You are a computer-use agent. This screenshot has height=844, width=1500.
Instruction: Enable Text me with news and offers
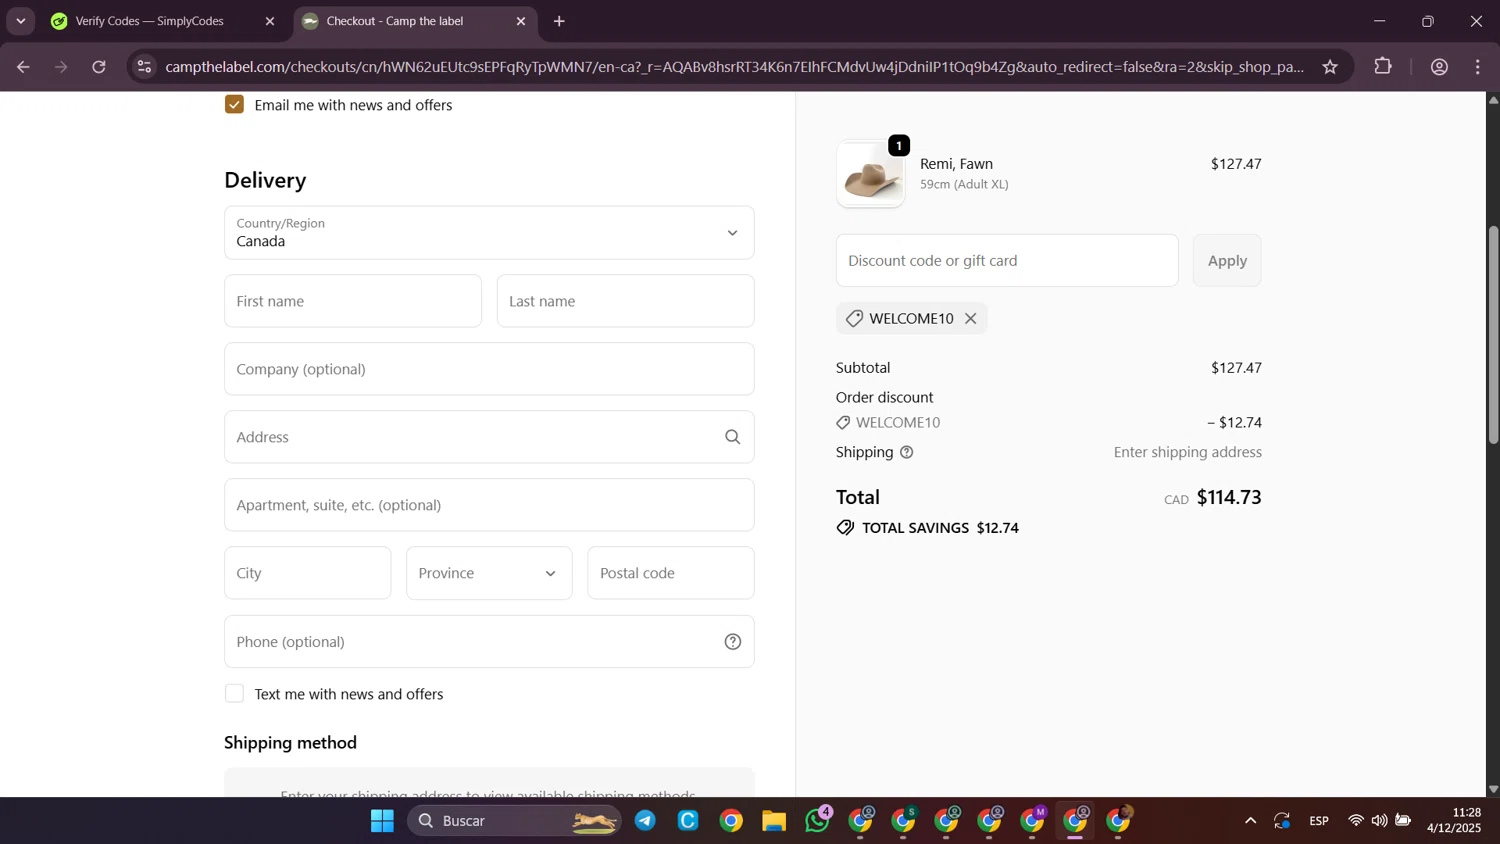[x=235, y=694]
